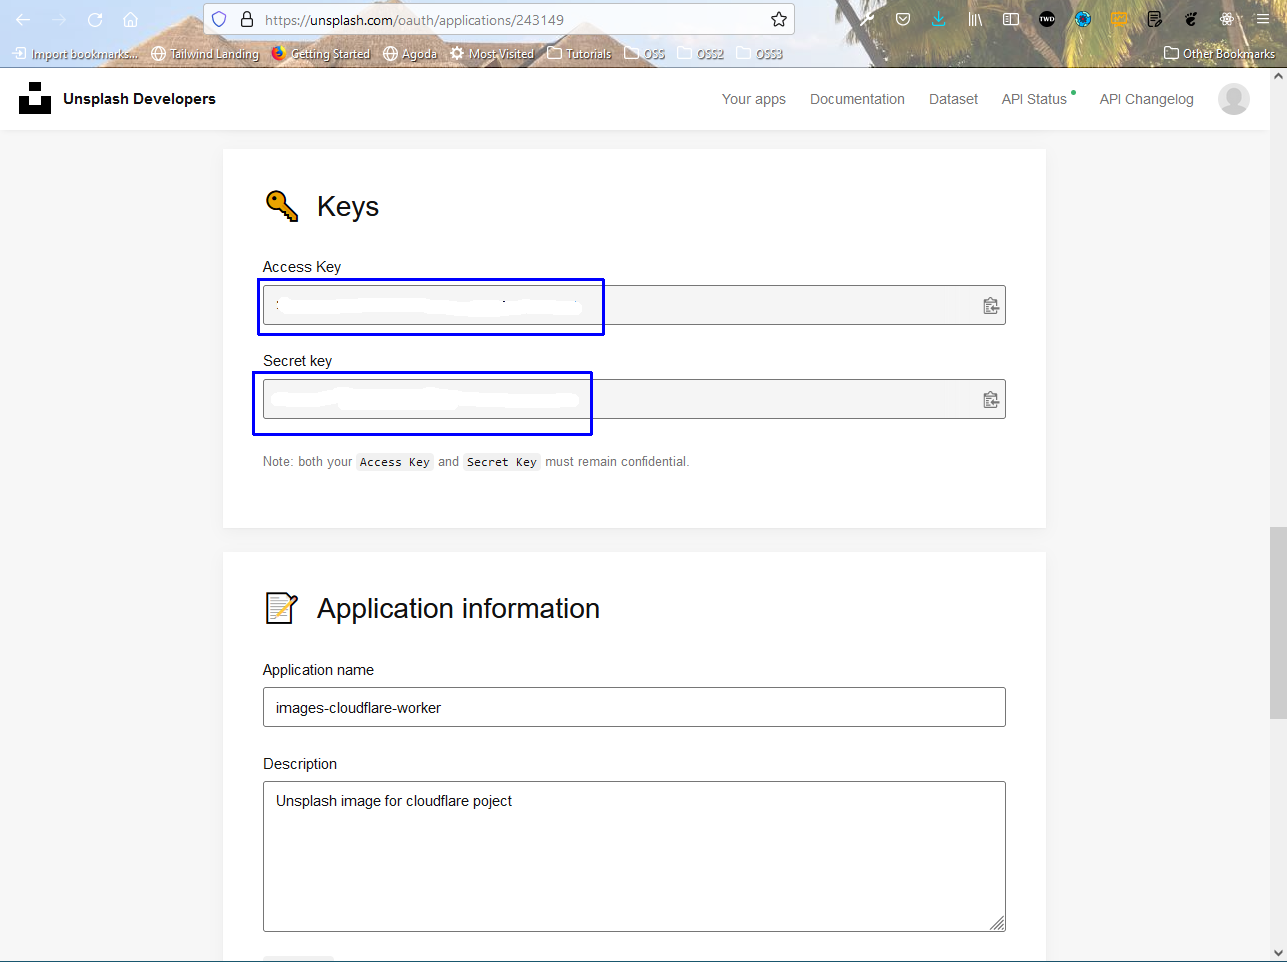Expand the Other Bookmarks folder
The height and width of the screenshot is (962, 1287).
pyautogui.click(x=1220, y=54)
